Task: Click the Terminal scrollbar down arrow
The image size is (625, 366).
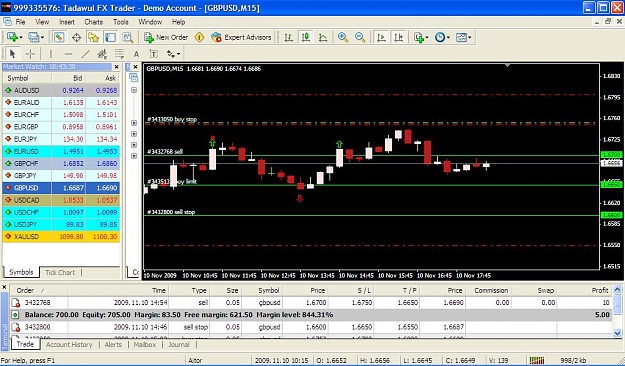Action: pyautogui.click(x=617, y=333)
